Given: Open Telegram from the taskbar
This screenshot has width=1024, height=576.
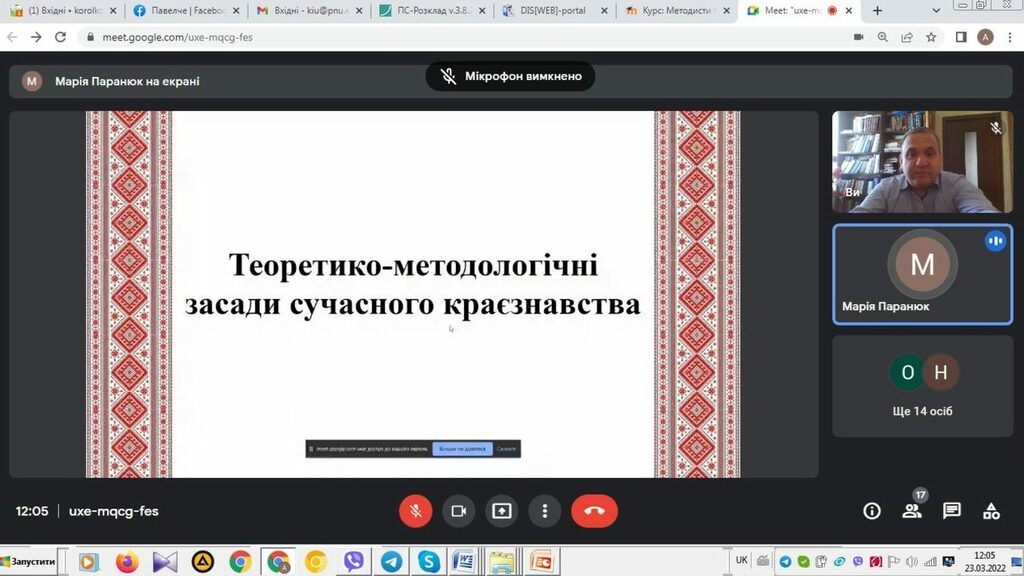Looking at the screenshot, I should point(391,562).
